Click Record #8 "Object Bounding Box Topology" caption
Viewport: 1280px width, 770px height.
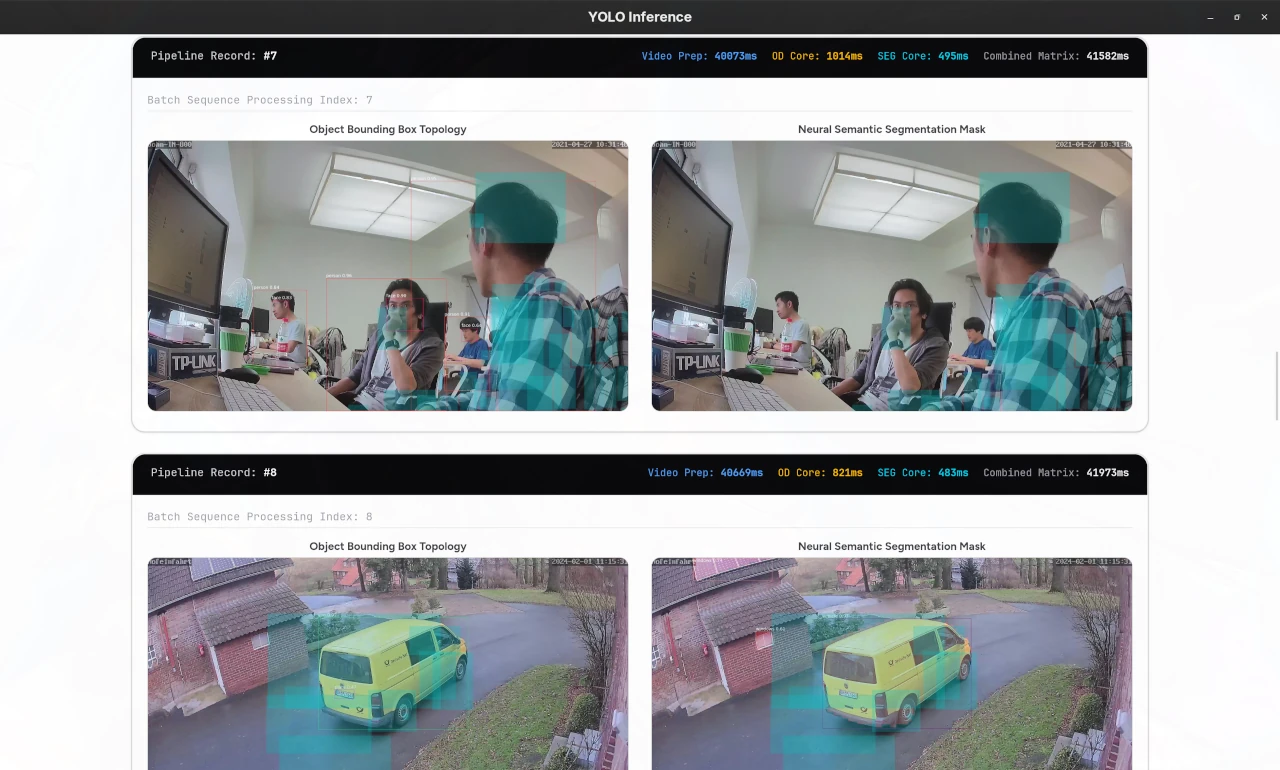pos(388,546)
